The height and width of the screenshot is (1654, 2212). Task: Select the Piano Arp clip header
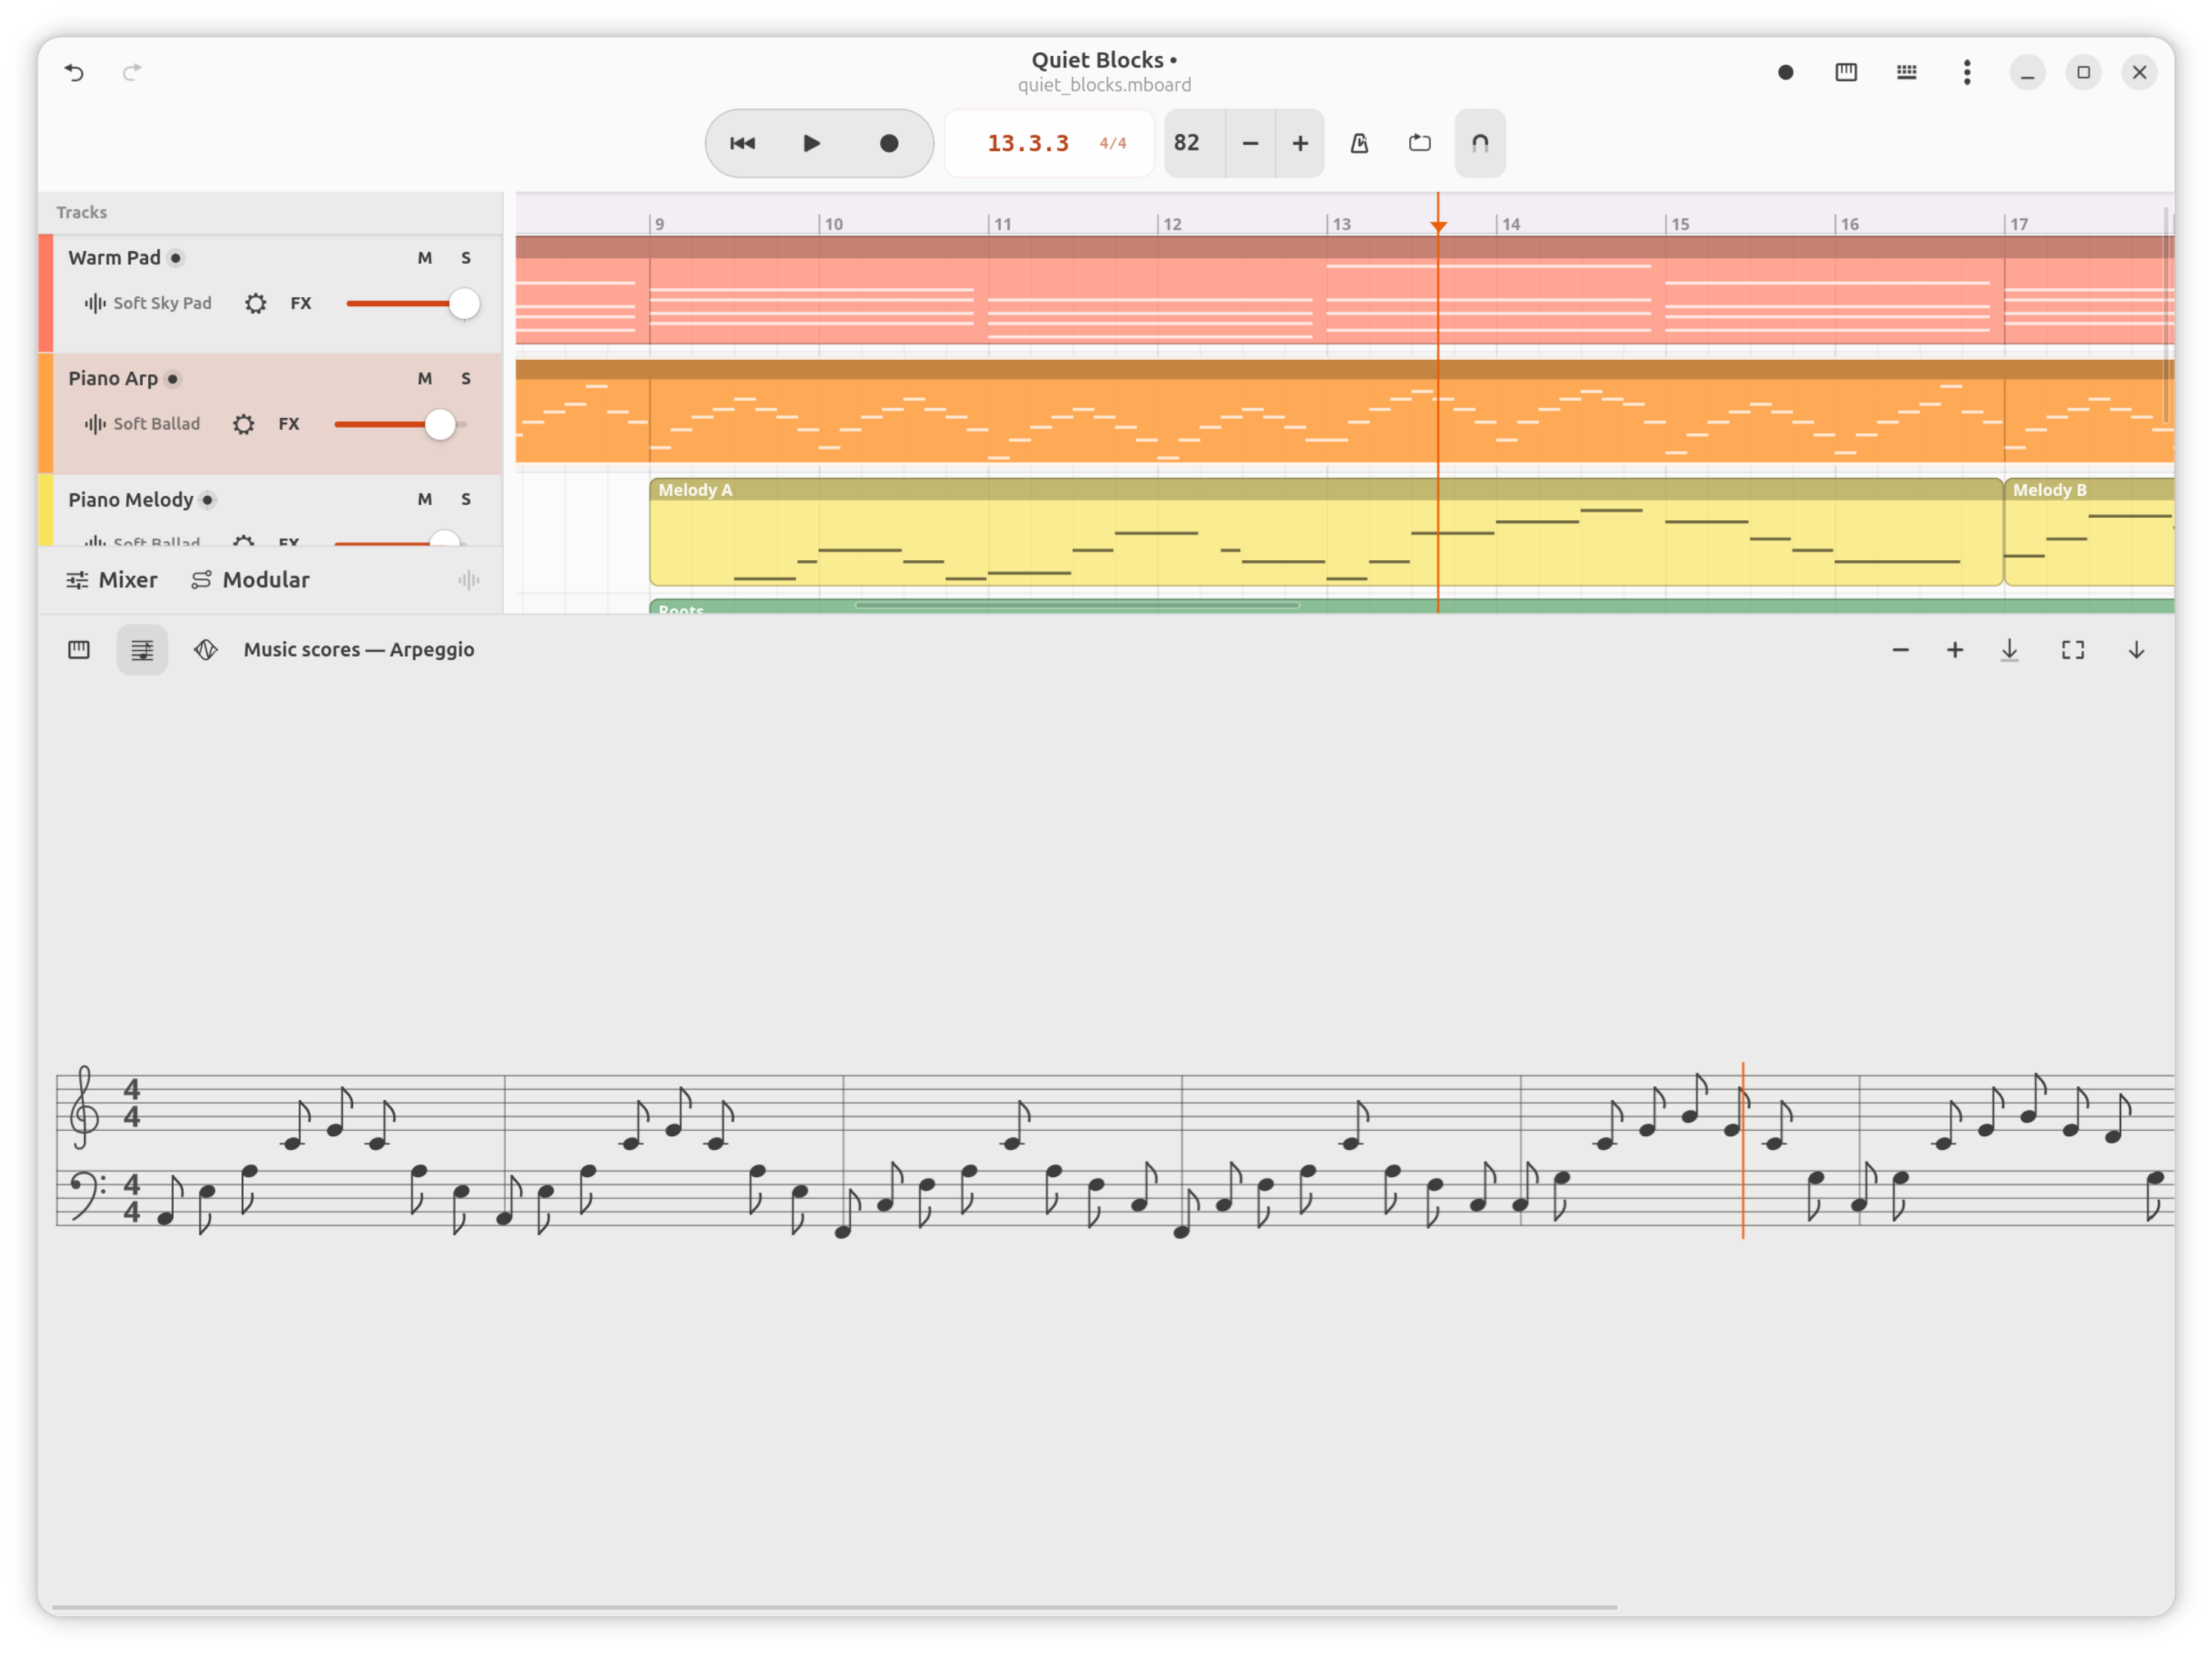click(x=1345, y=369)
